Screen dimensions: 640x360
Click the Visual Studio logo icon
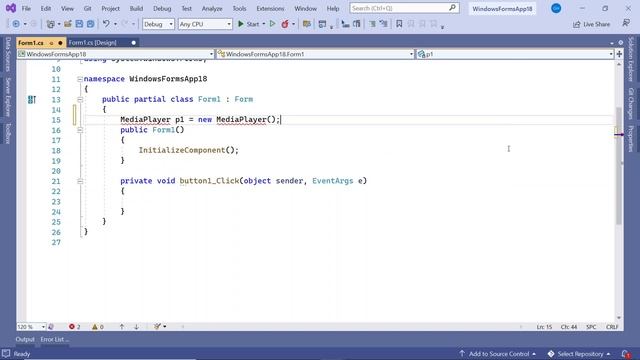11,8
